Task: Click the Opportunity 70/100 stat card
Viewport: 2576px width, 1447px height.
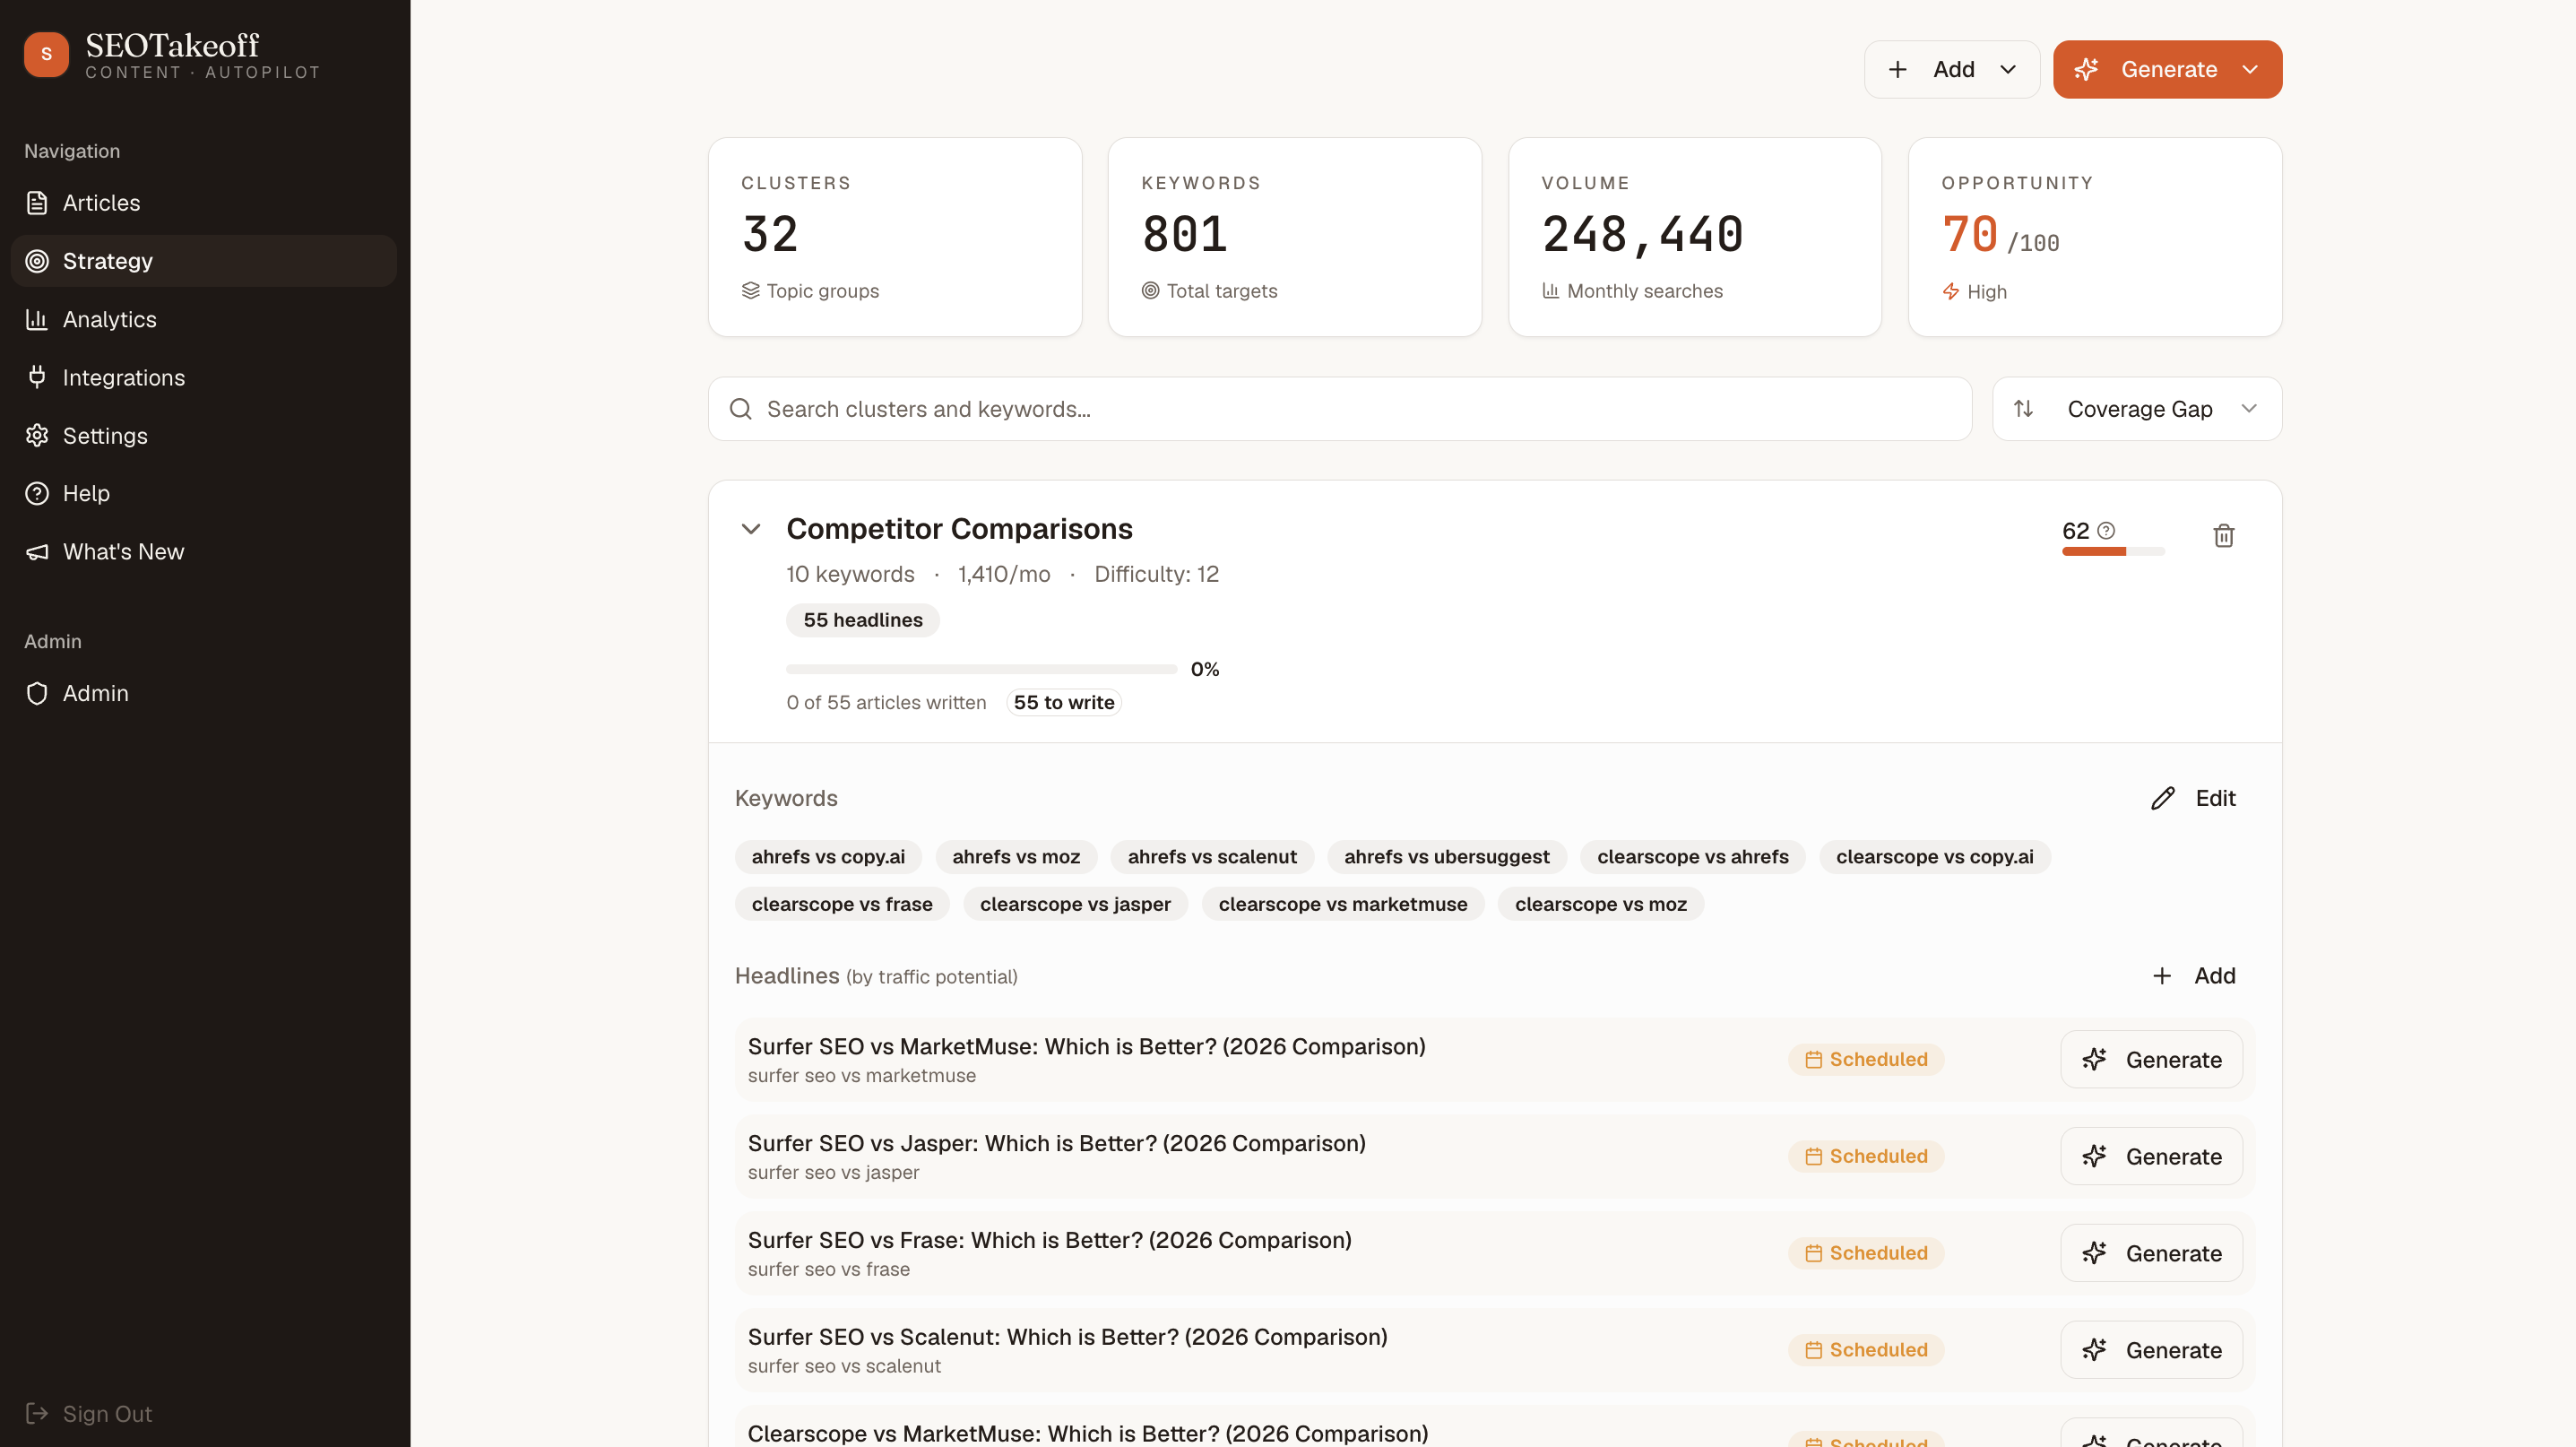Action: [x=2095, y=237]
